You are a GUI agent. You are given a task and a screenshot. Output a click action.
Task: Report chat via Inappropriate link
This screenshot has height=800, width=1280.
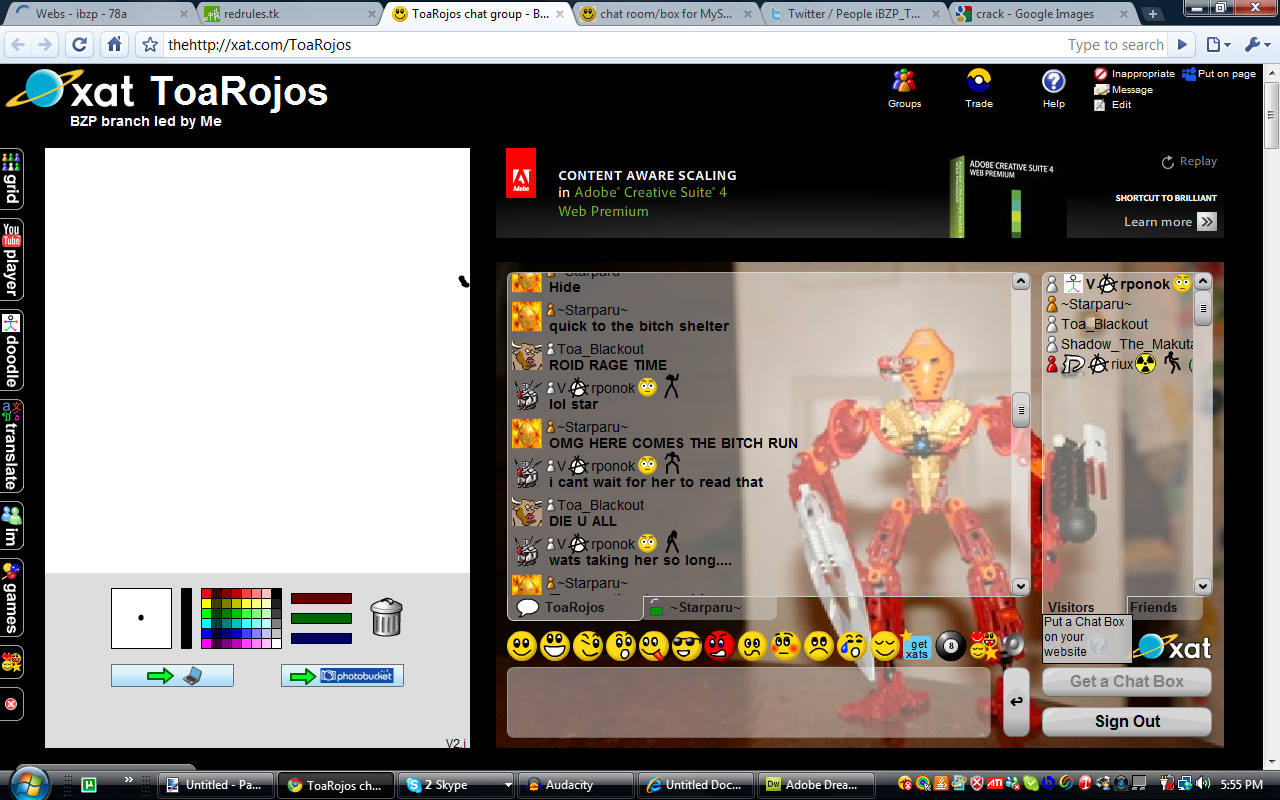[1135, 74]
